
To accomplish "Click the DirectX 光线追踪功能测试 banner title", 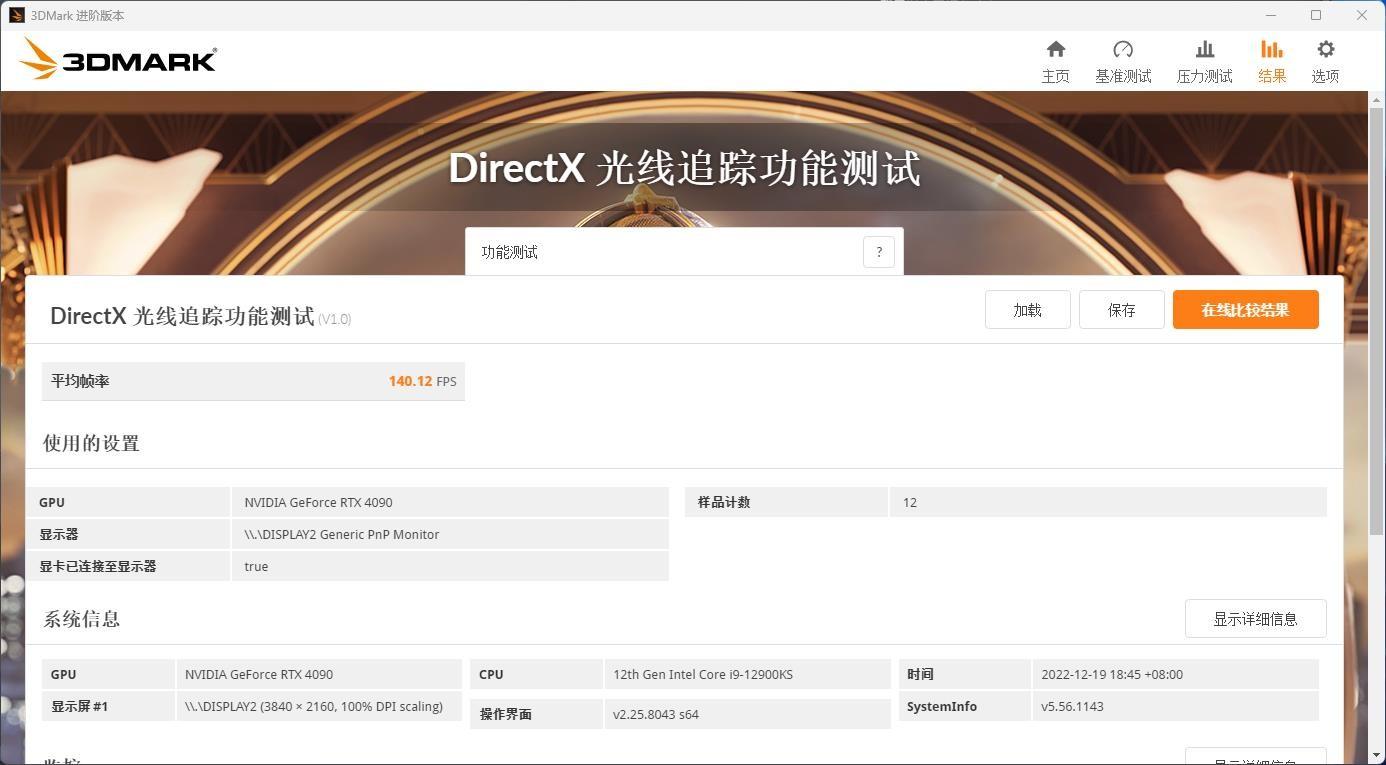I will click(684, 168).
